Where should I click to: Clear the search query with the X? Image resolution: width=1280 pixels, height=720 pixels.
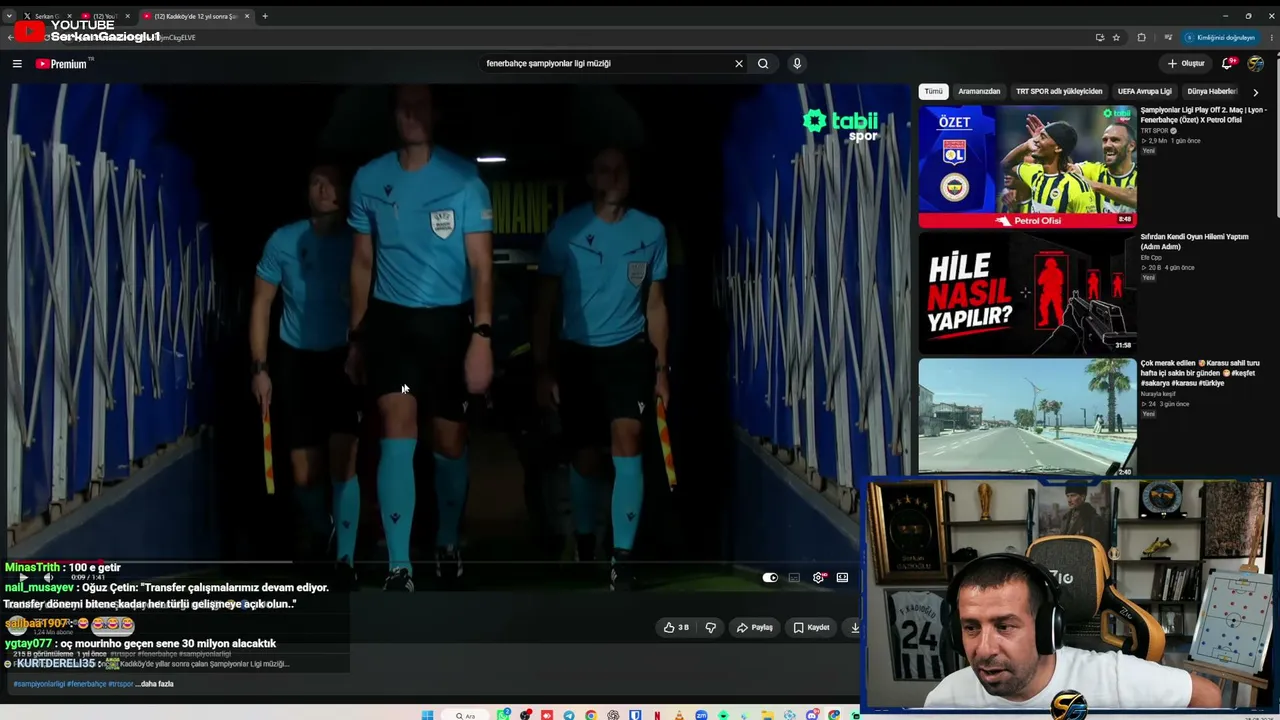[x=739, y=64]
